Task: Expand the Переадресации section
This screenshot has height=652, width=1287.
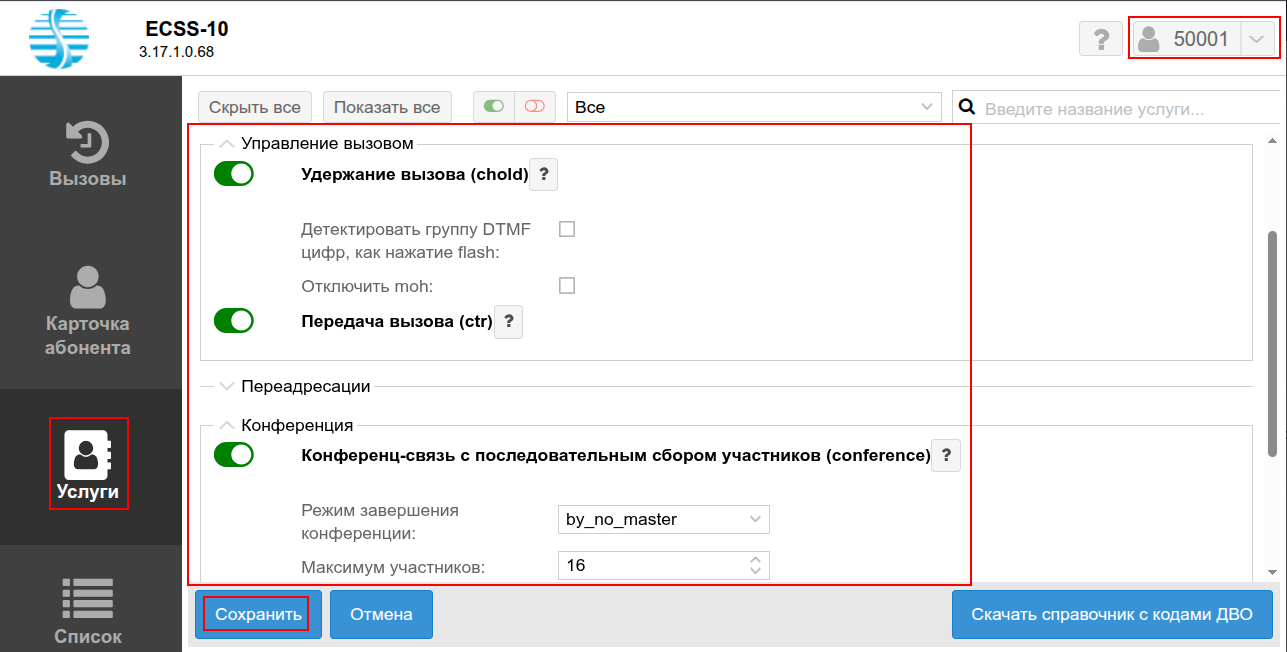Action: pos(226,386)
